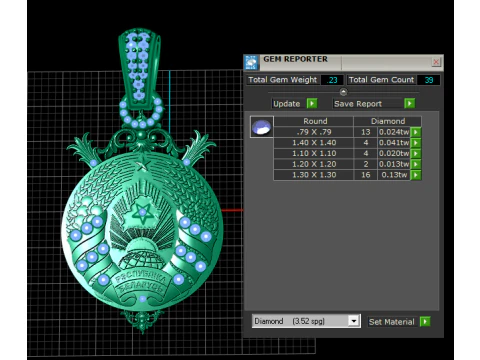
Task: Click the 0.13tw weight cell
Action: click(x=394, y=175)
